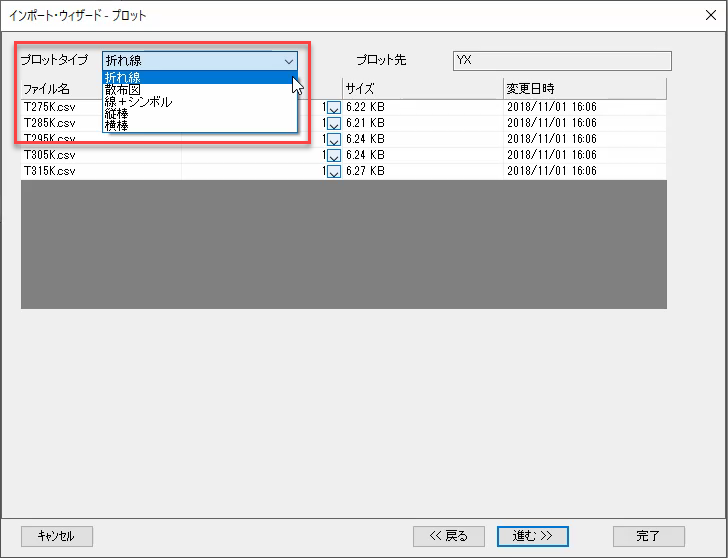The height and width of the screenshot is (558, 728).
Task: Open the プロットタイプ combo box arrow
Action: pos(289,61)
